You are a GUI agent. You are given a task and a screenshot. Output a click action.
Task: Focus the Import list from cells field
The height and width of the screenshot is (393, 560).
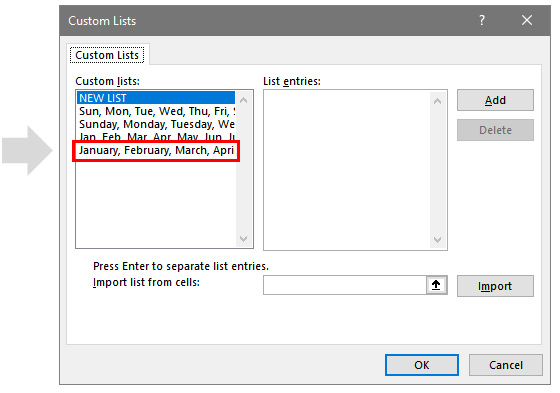(345, 285)
